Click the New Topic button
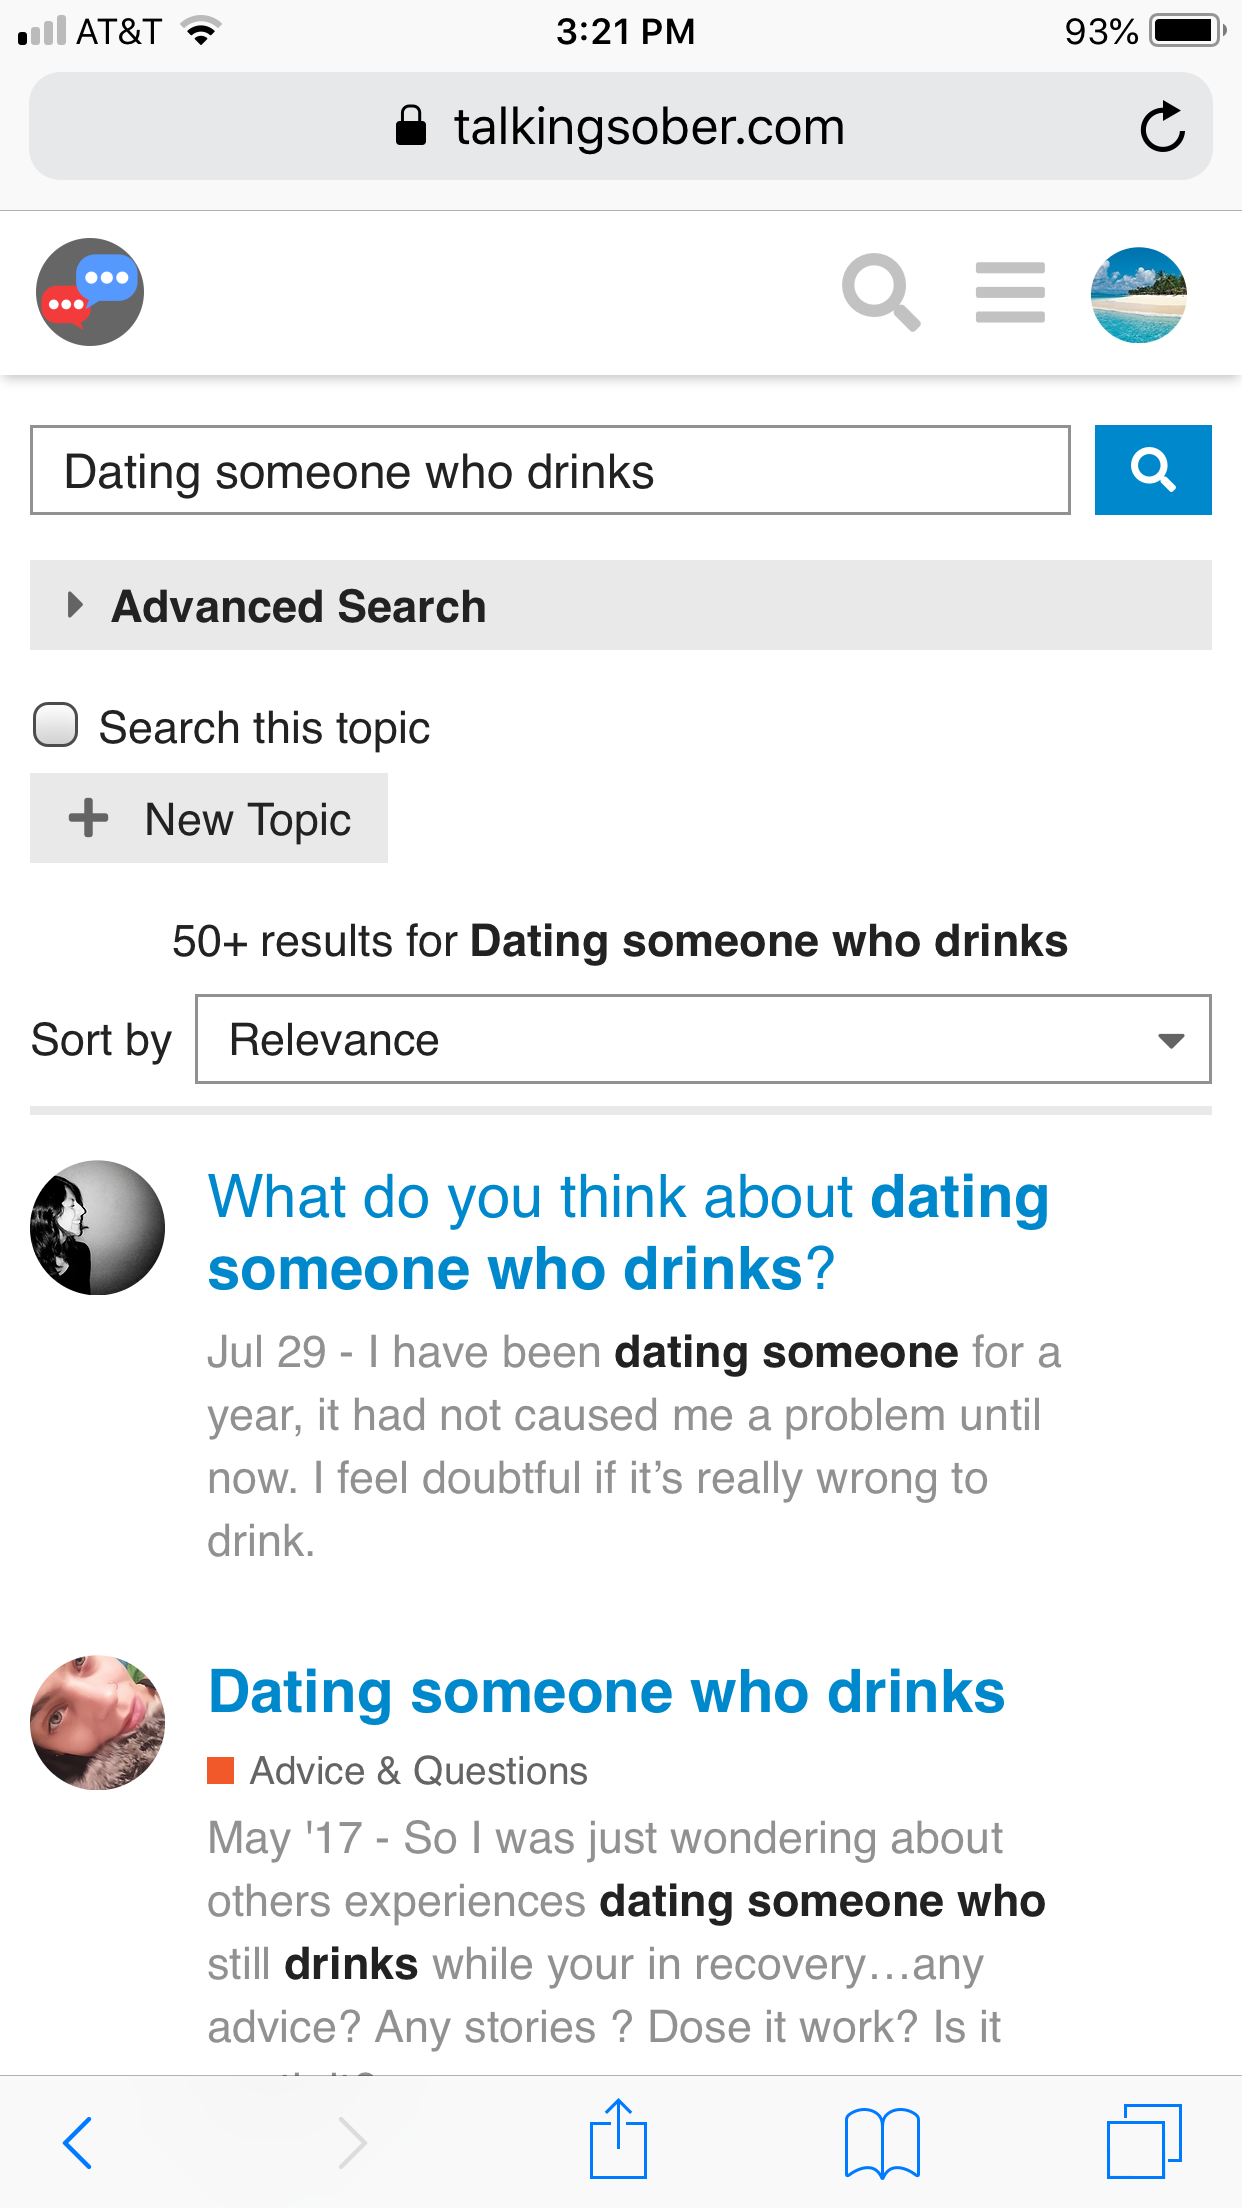Viewport: 1242px width, 2208px height. [209, 819]
